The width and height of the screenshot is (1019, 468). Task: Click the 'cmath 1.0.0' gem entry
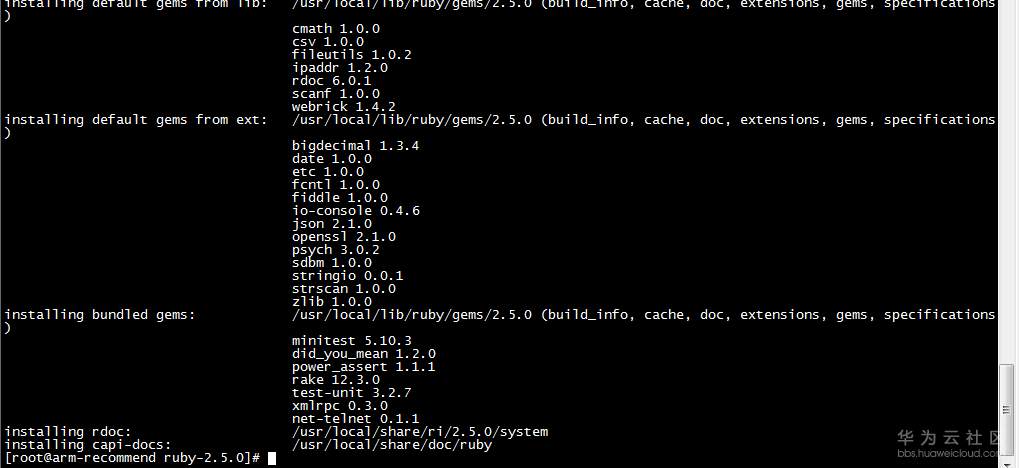(x=336, y=29)
